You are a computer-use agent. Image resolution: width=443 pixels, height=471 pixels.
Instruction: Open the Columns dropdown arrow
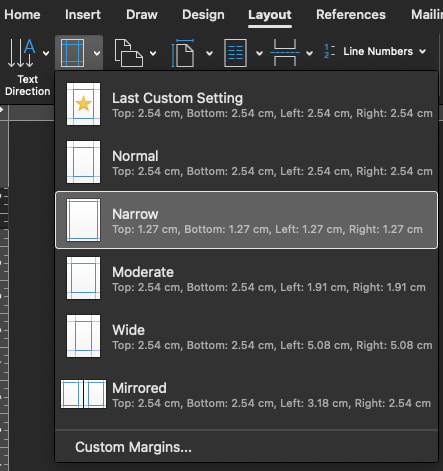[259, 53]
